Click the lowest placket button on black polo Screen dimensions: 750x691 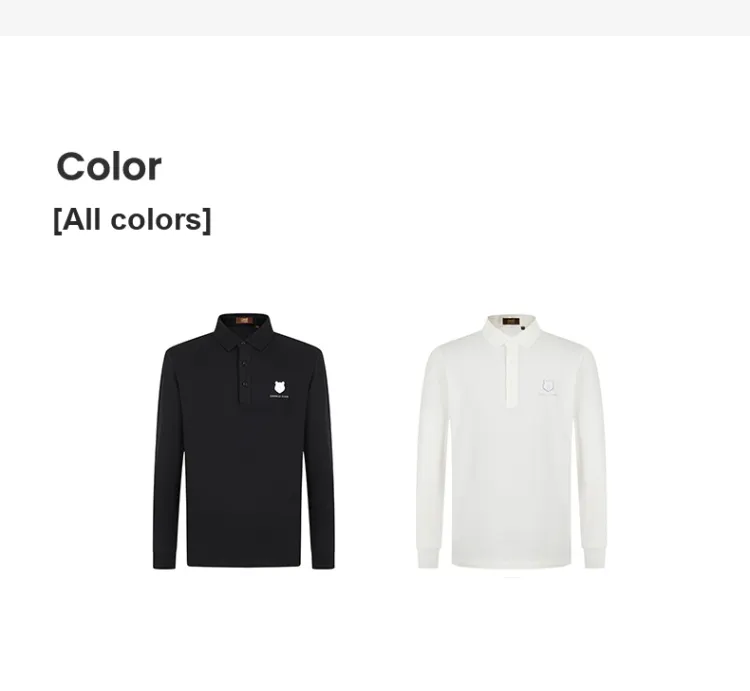(x=244, y=384)
